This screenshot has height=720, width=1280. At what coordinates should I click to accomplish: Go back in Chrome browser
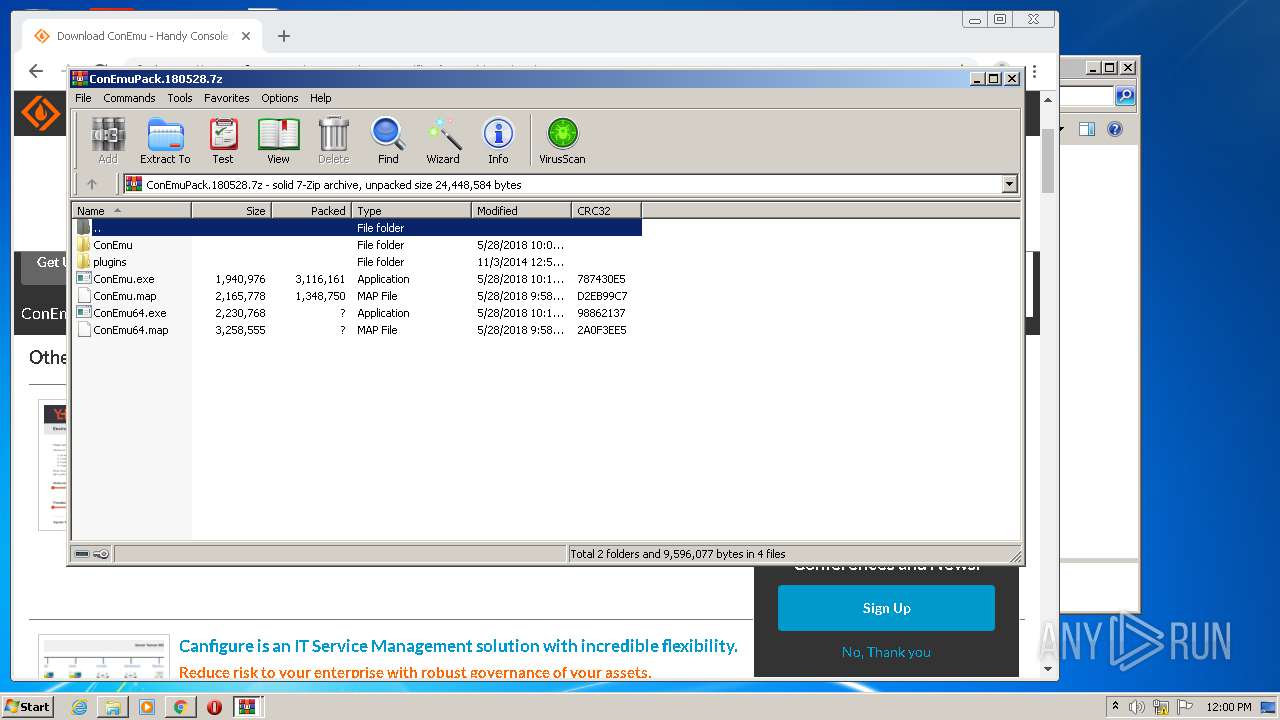(x=36, y=71)
